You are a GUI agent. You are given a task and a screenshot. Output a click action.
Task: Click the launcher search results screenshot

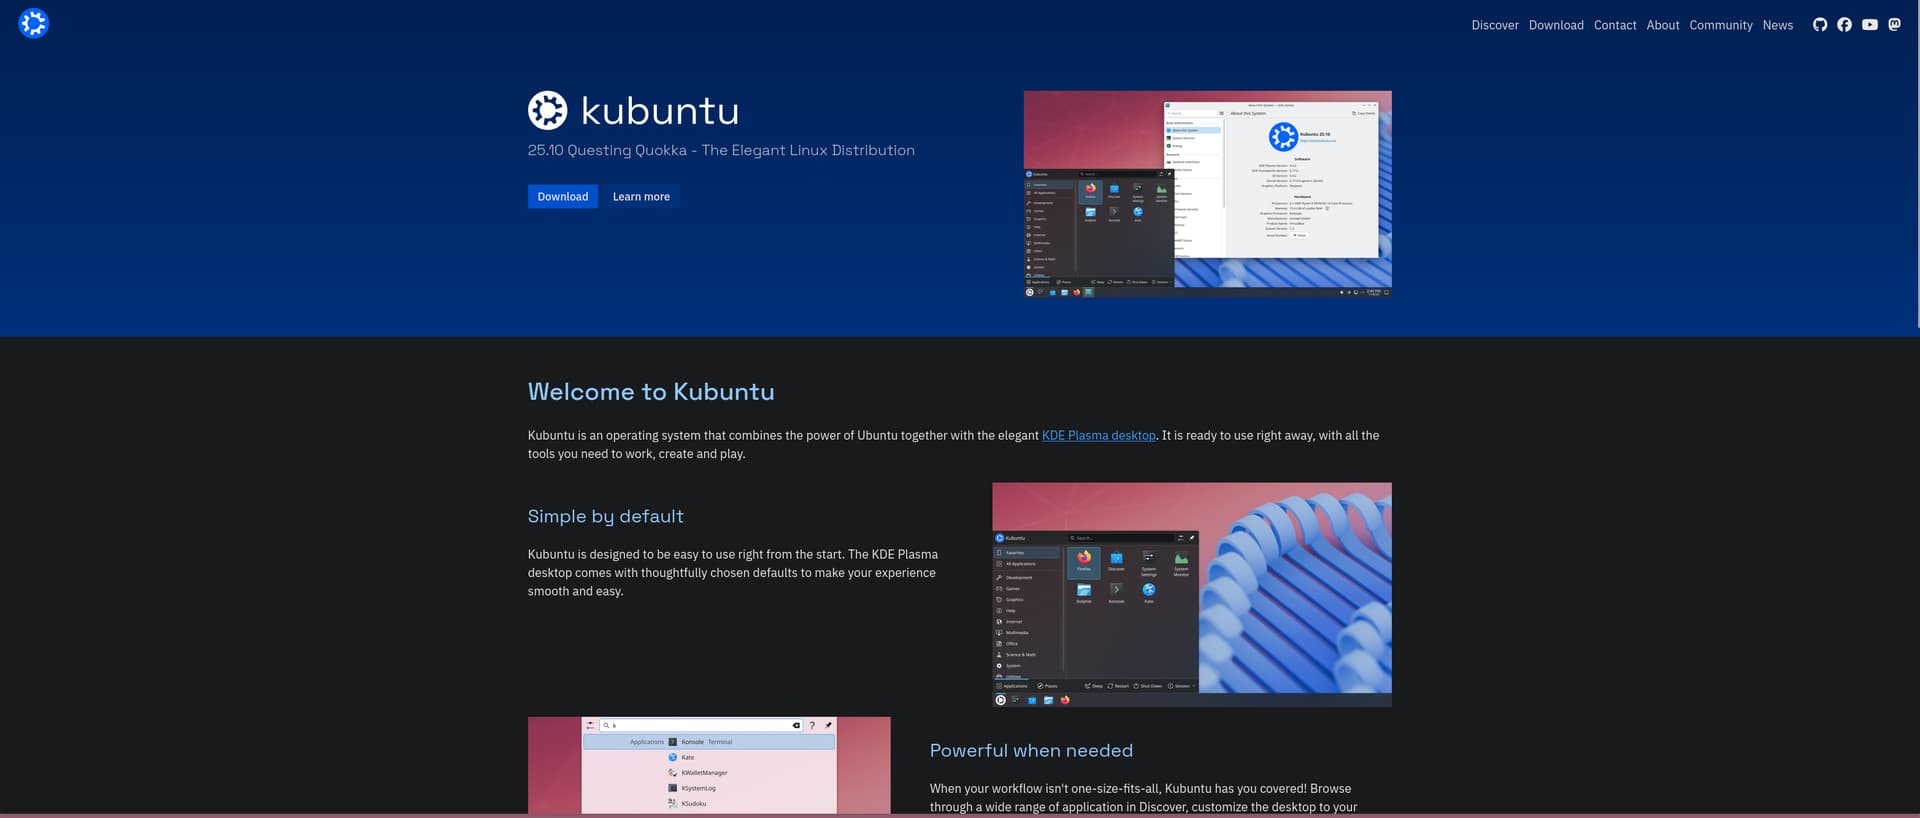tap(708, 765)
